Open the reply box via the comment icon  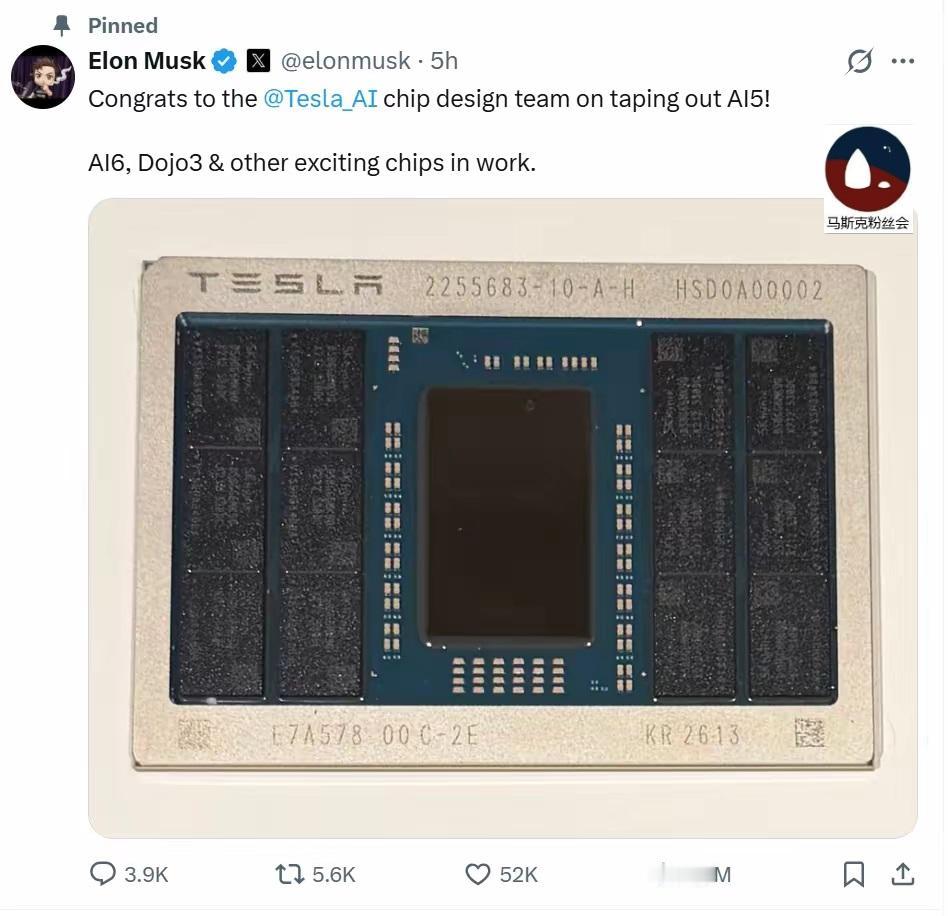tap(104, 874)
